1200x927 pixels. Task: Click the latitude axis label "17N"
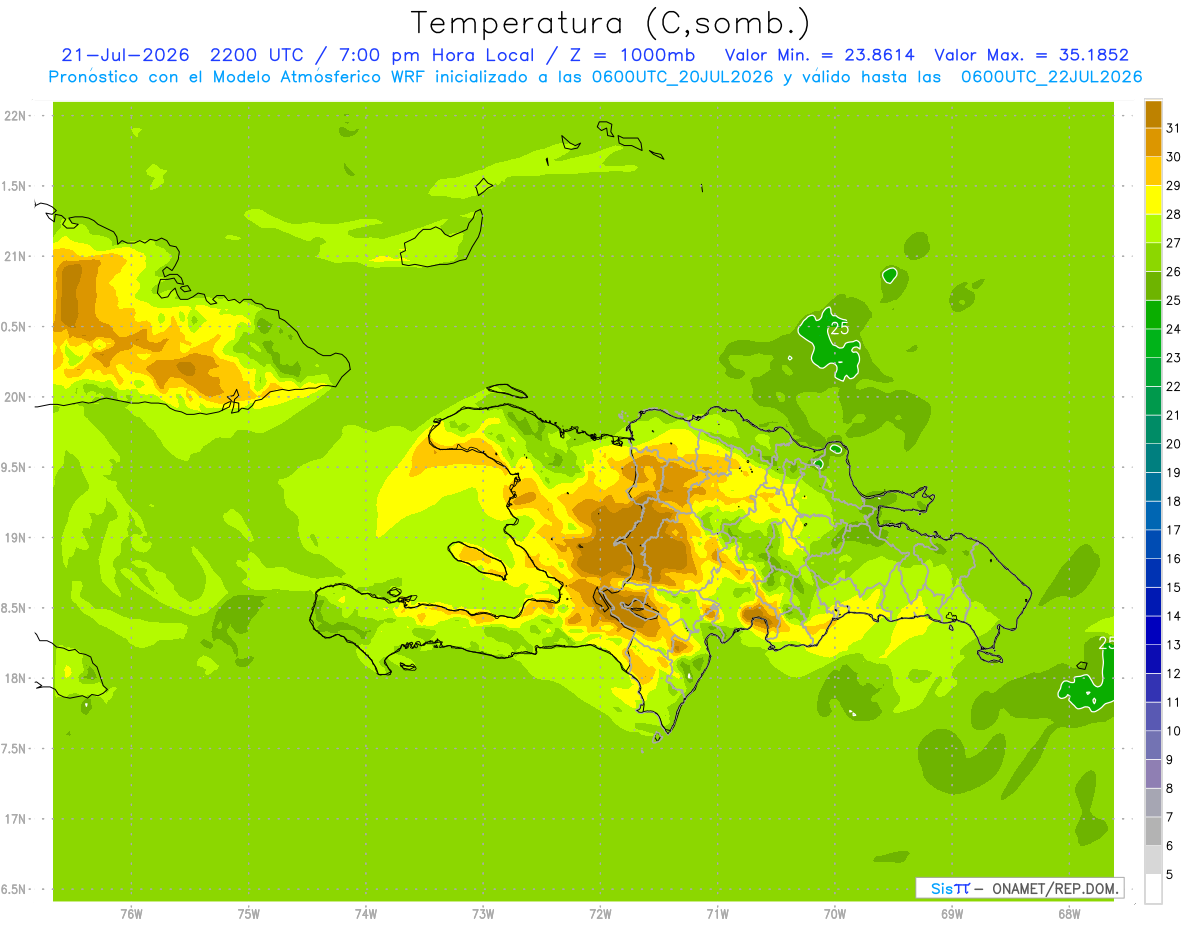coord(17,819)
